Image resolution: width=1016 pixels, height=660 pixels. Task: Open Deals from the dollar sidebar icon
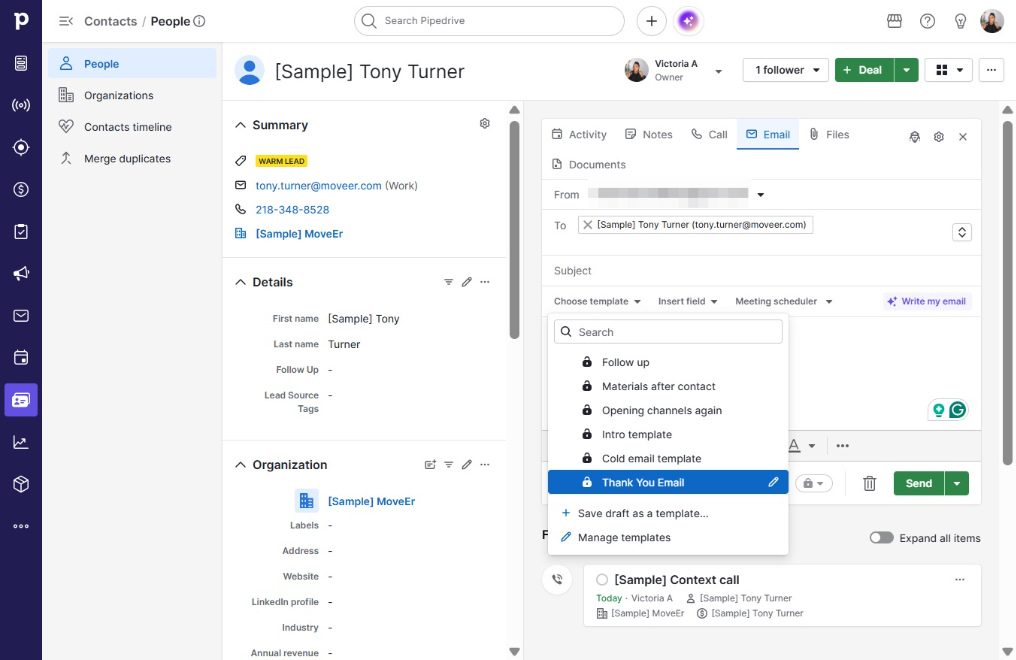pos(21,190)
